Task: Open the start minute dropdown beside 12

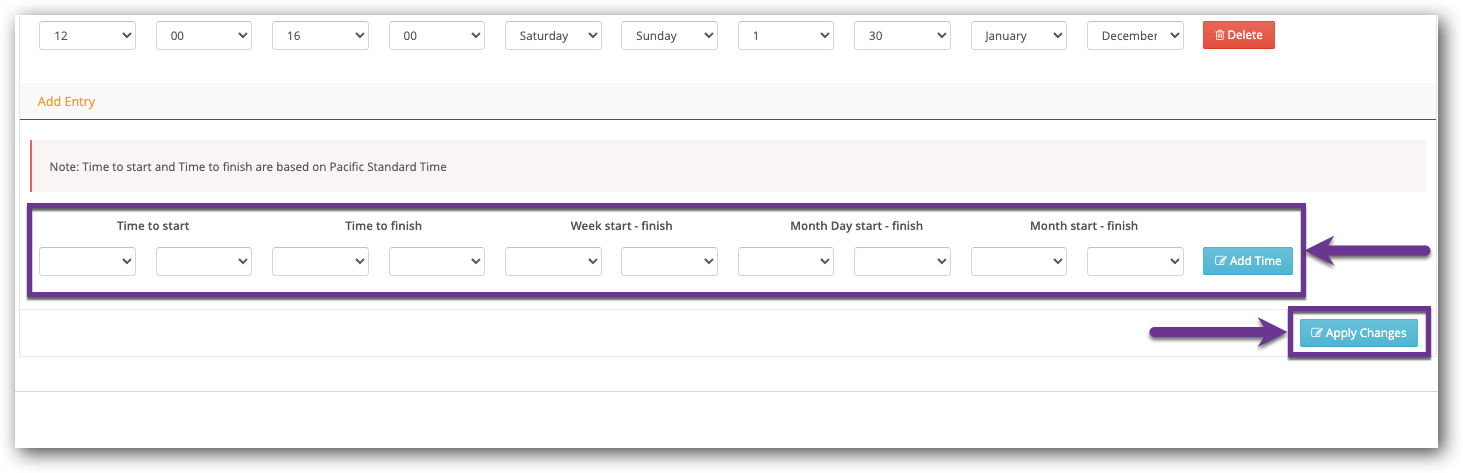Action: click(x=203, y=35)
